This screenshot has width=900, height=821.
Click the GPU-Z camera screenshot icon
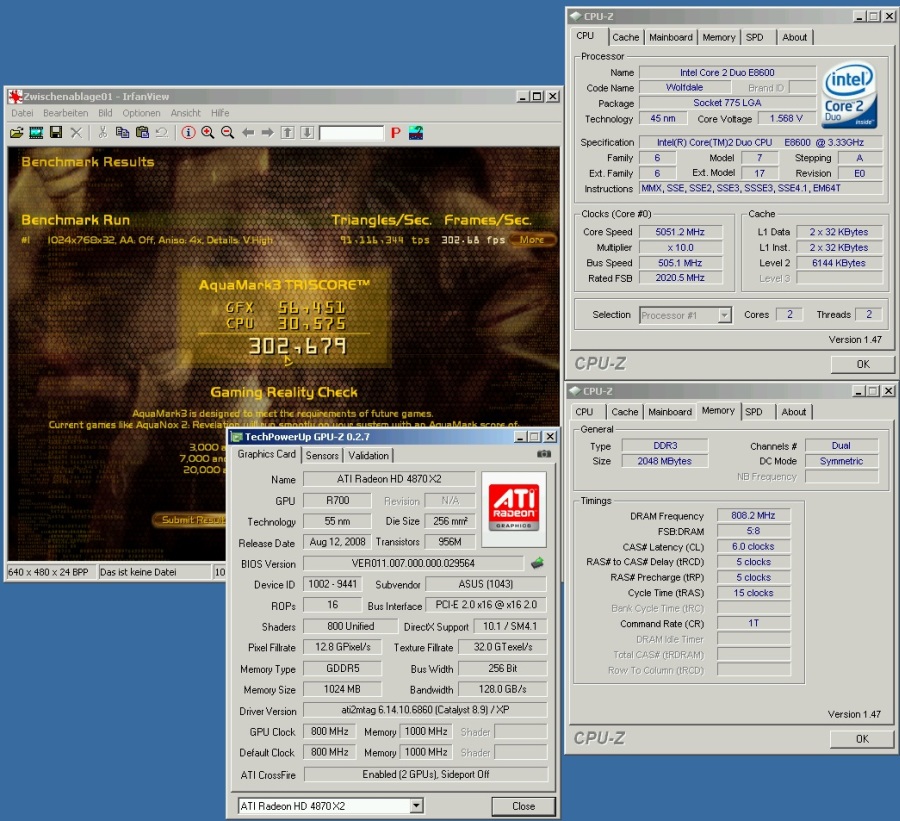544,454
